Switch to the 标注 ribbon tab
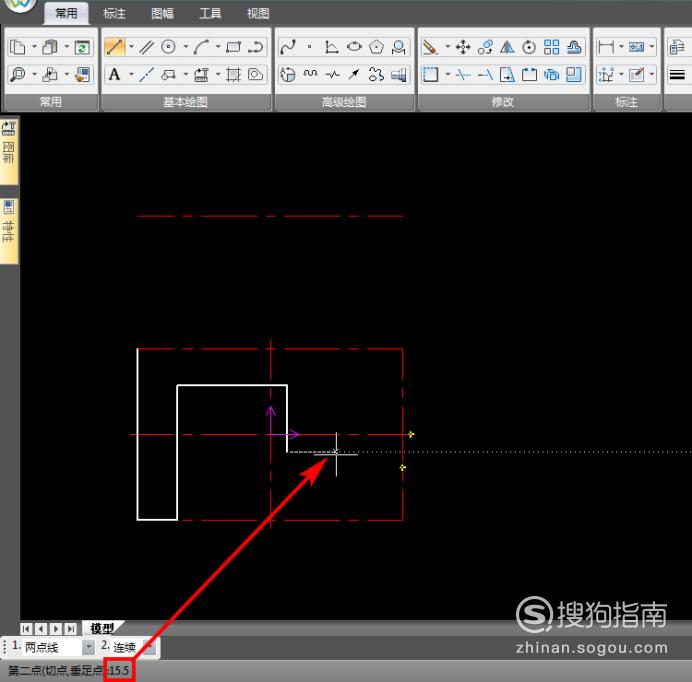Image resolution: width=692 pixels, height=682 pixels. [x=114, y=14]
